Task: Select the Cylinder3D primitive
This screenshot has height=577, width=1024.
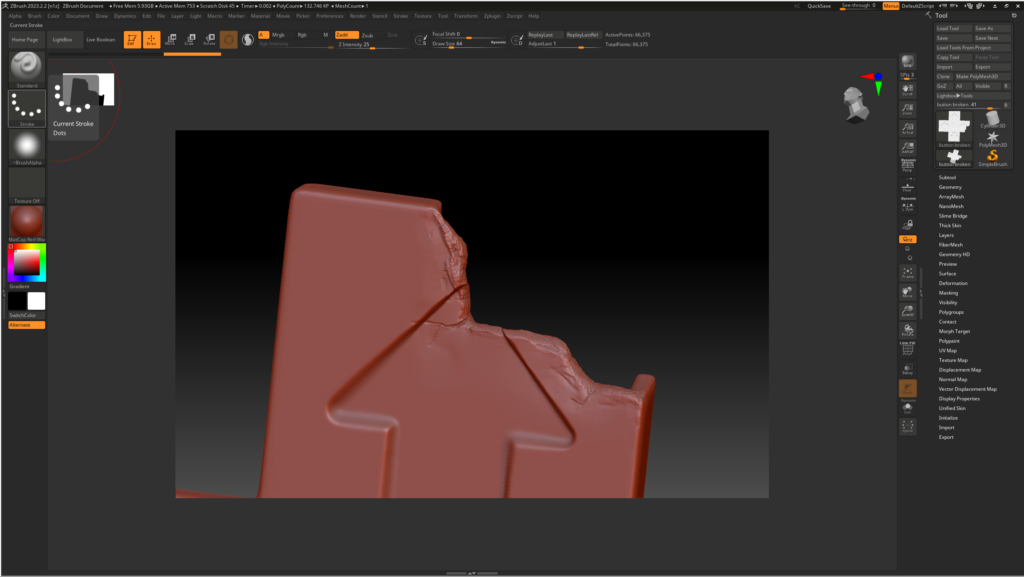Action: 992,119
